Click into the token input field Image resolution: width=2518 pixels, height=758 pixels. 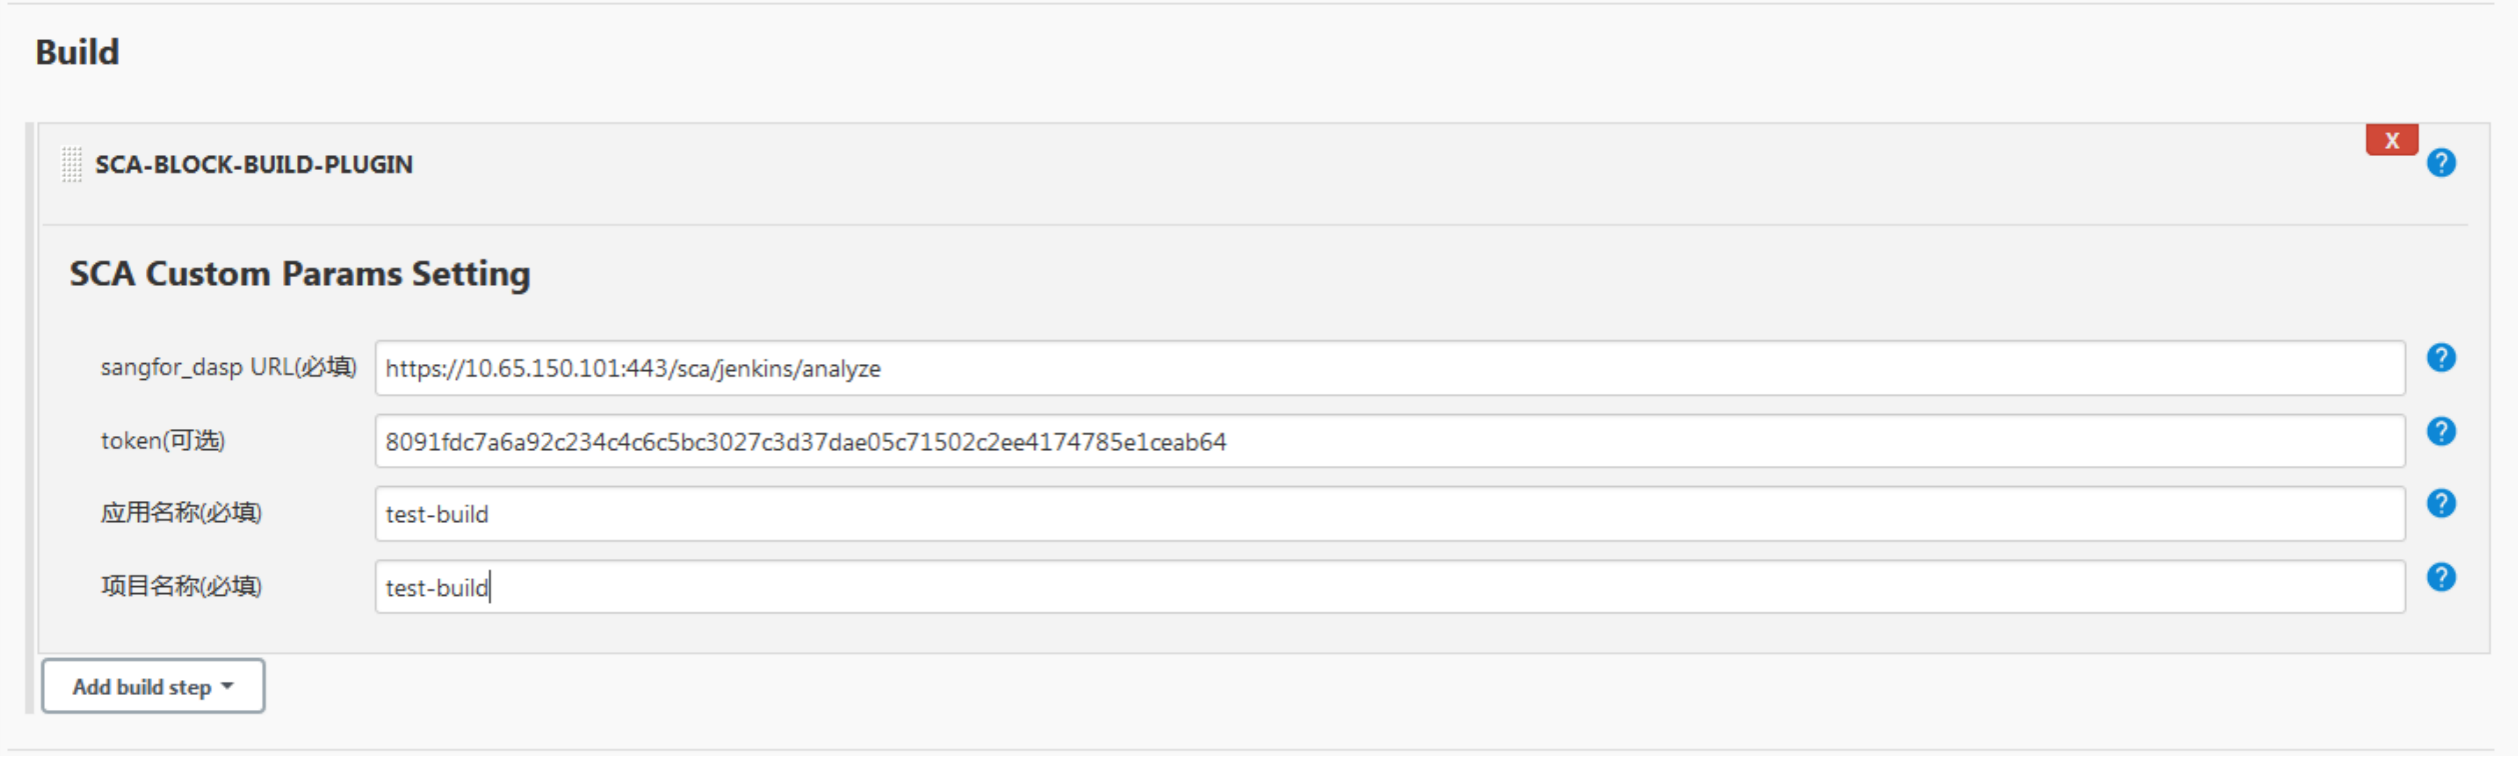1388,442
